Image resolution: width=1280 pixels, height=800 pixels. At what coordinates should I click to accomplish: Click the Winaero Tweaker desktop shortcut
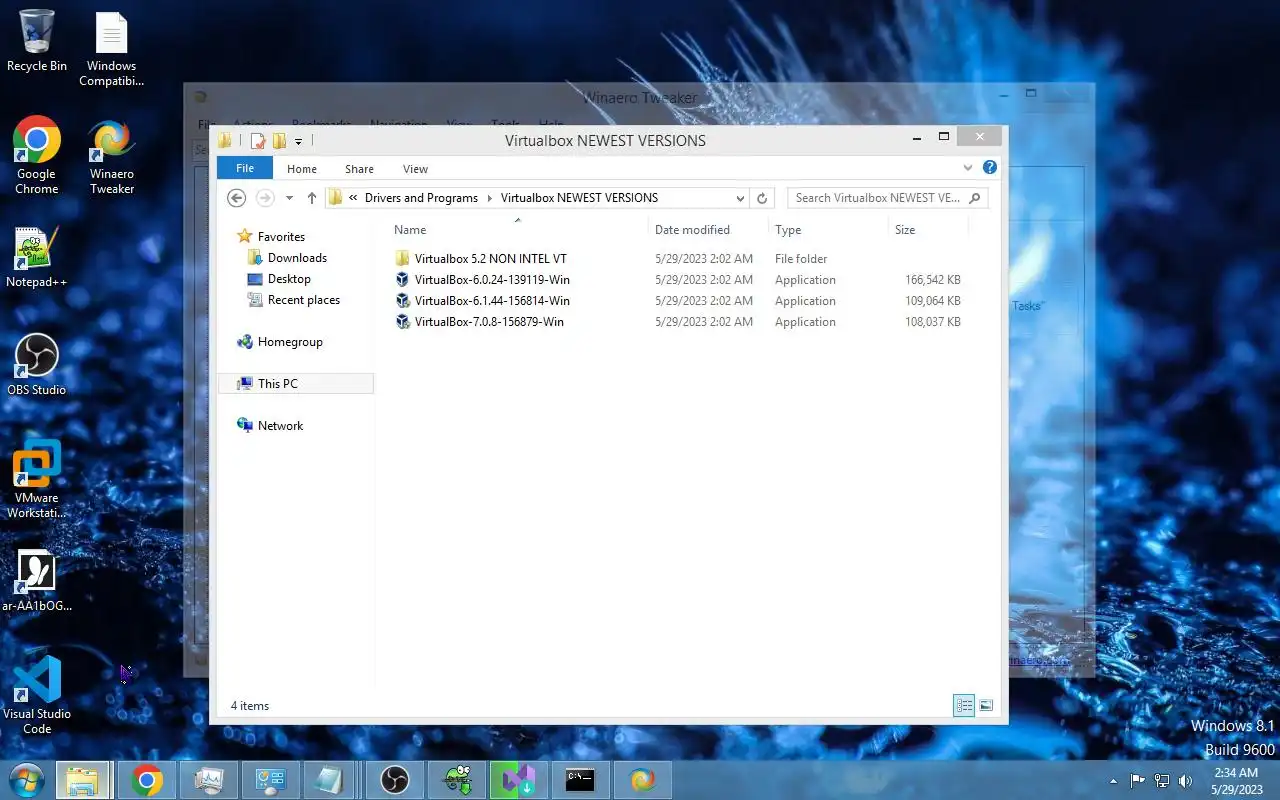112,156
